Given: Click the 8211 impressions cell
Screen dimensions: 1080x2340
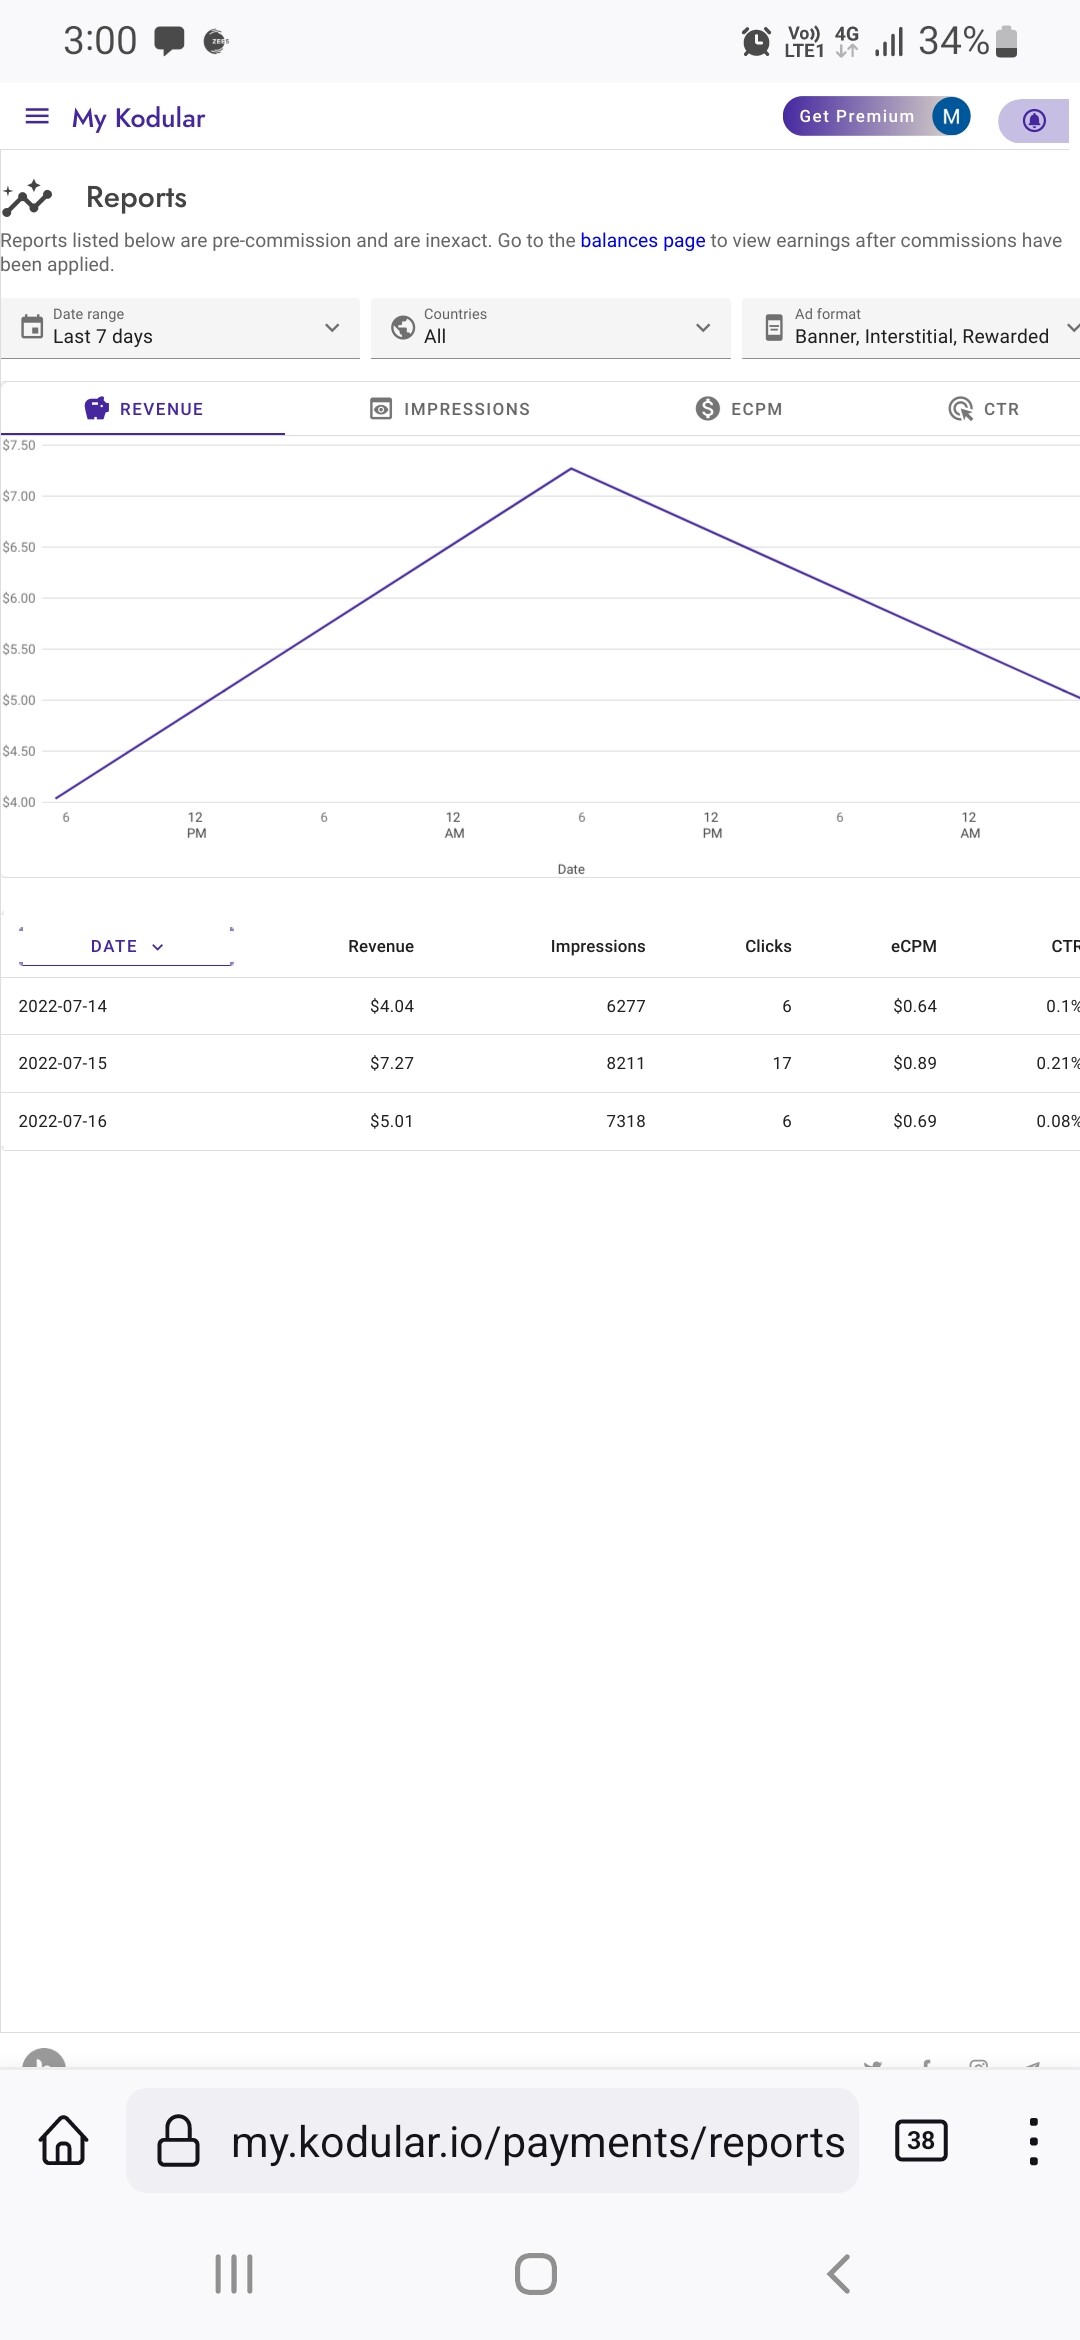Looking at the screenshot, I should pyautogui.click(x=626, y=1063).
